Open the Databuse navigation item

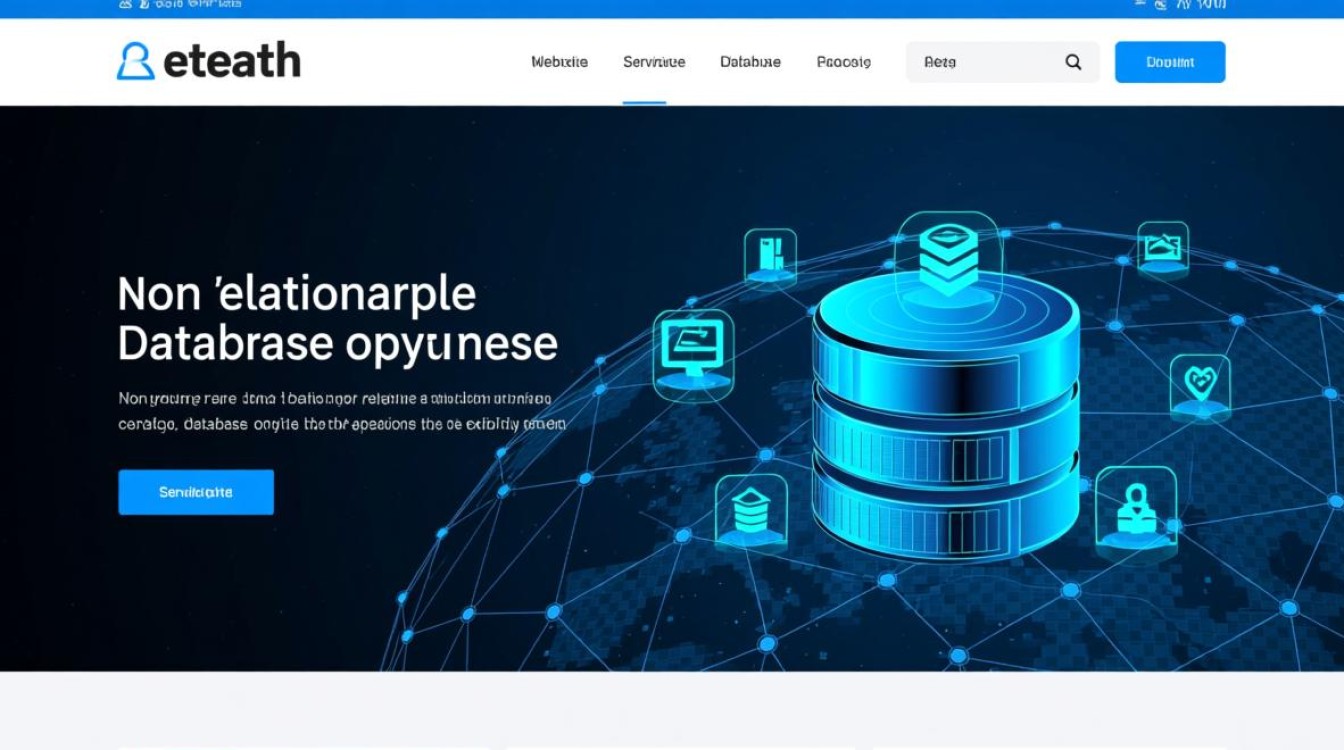(750, 62)
